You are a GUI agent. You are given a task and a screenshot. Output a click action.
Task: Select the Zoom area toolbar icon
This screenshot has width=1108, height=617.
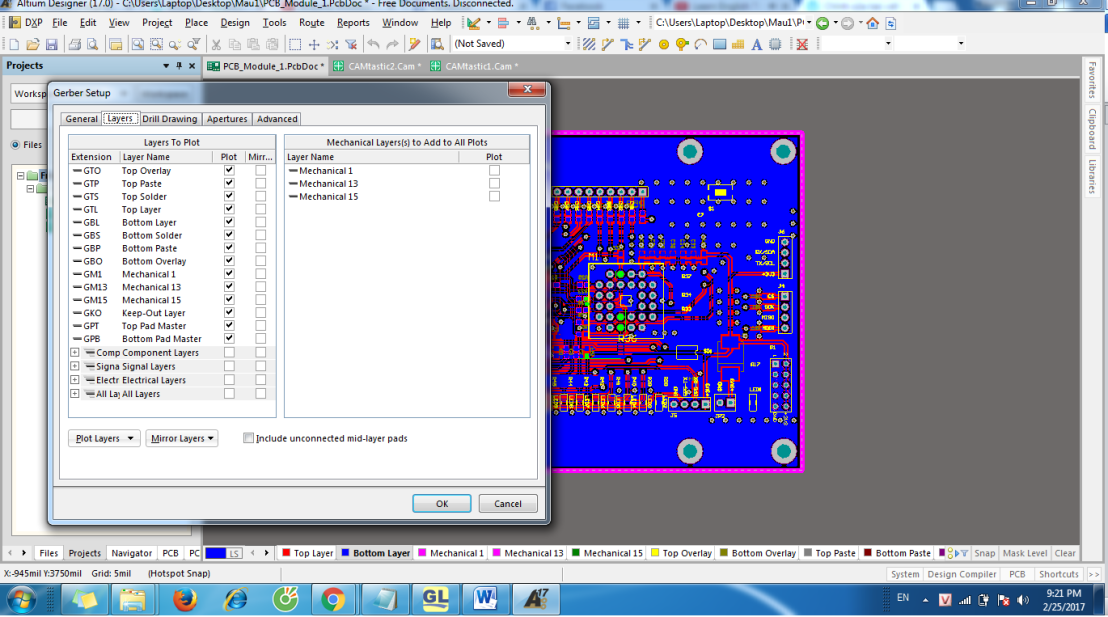(x=155, y=43)
